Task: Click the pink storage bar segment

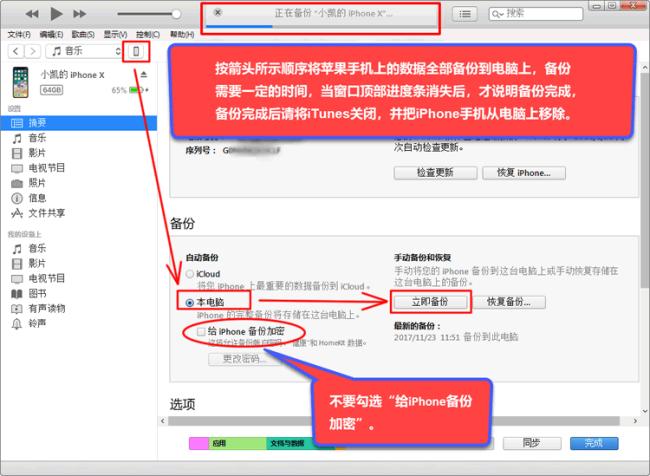Action: coord(199,443)
